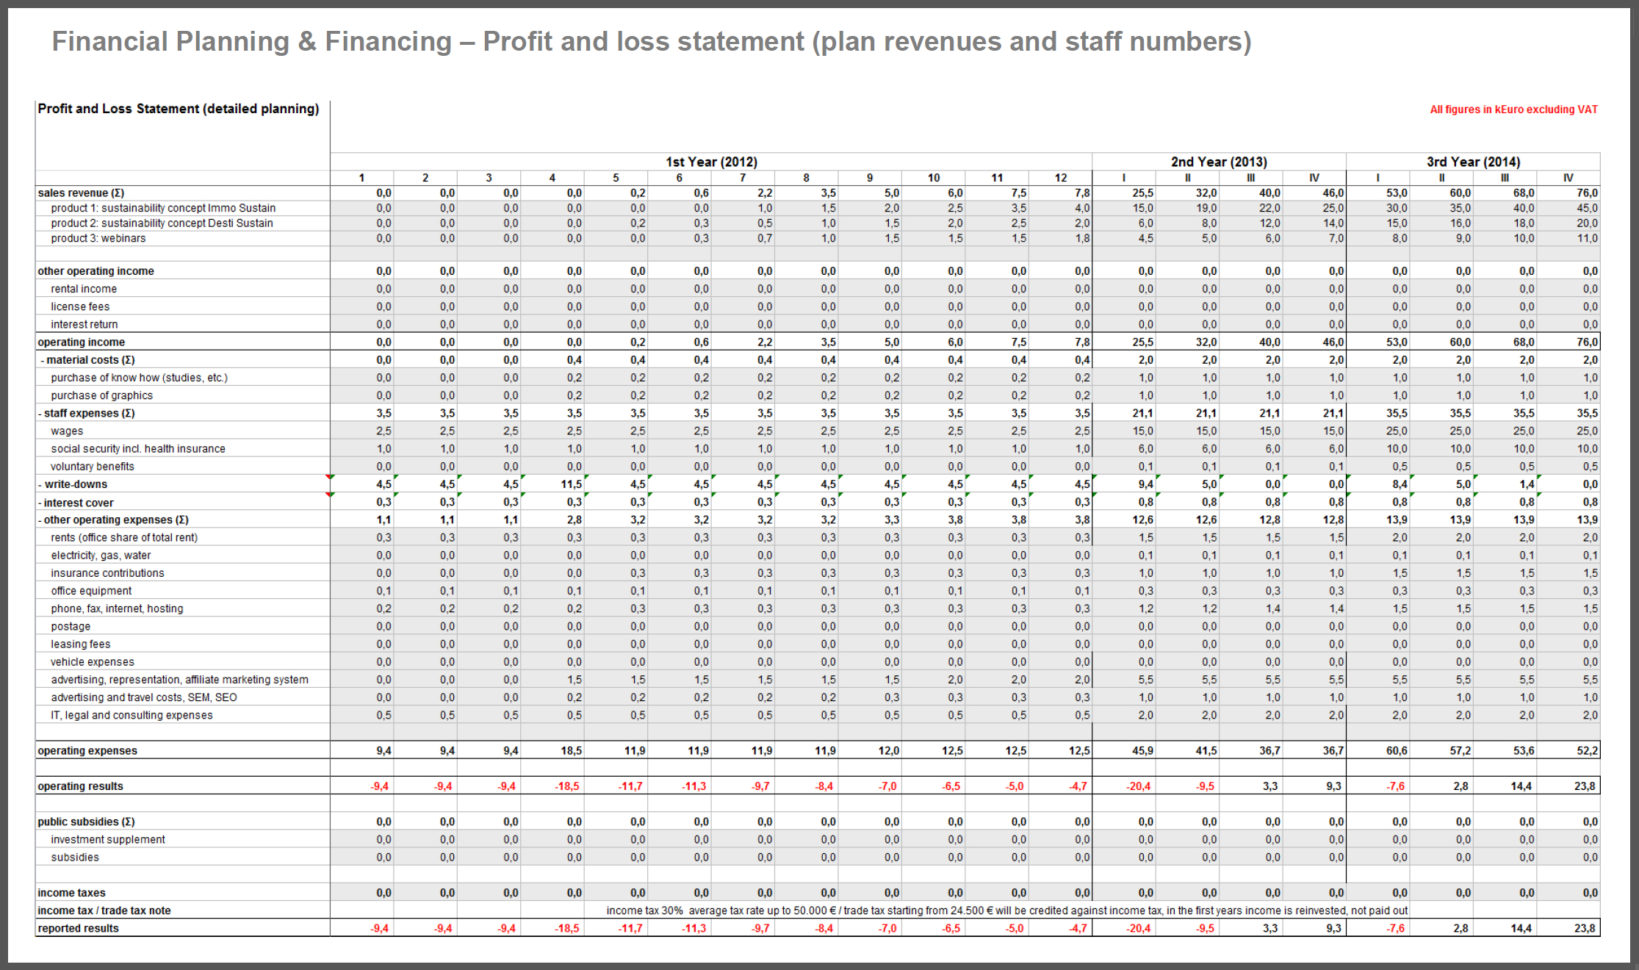Click the 3rd Year (2014) column header
Screen dimensions: 1639x970
point(1473,161)
